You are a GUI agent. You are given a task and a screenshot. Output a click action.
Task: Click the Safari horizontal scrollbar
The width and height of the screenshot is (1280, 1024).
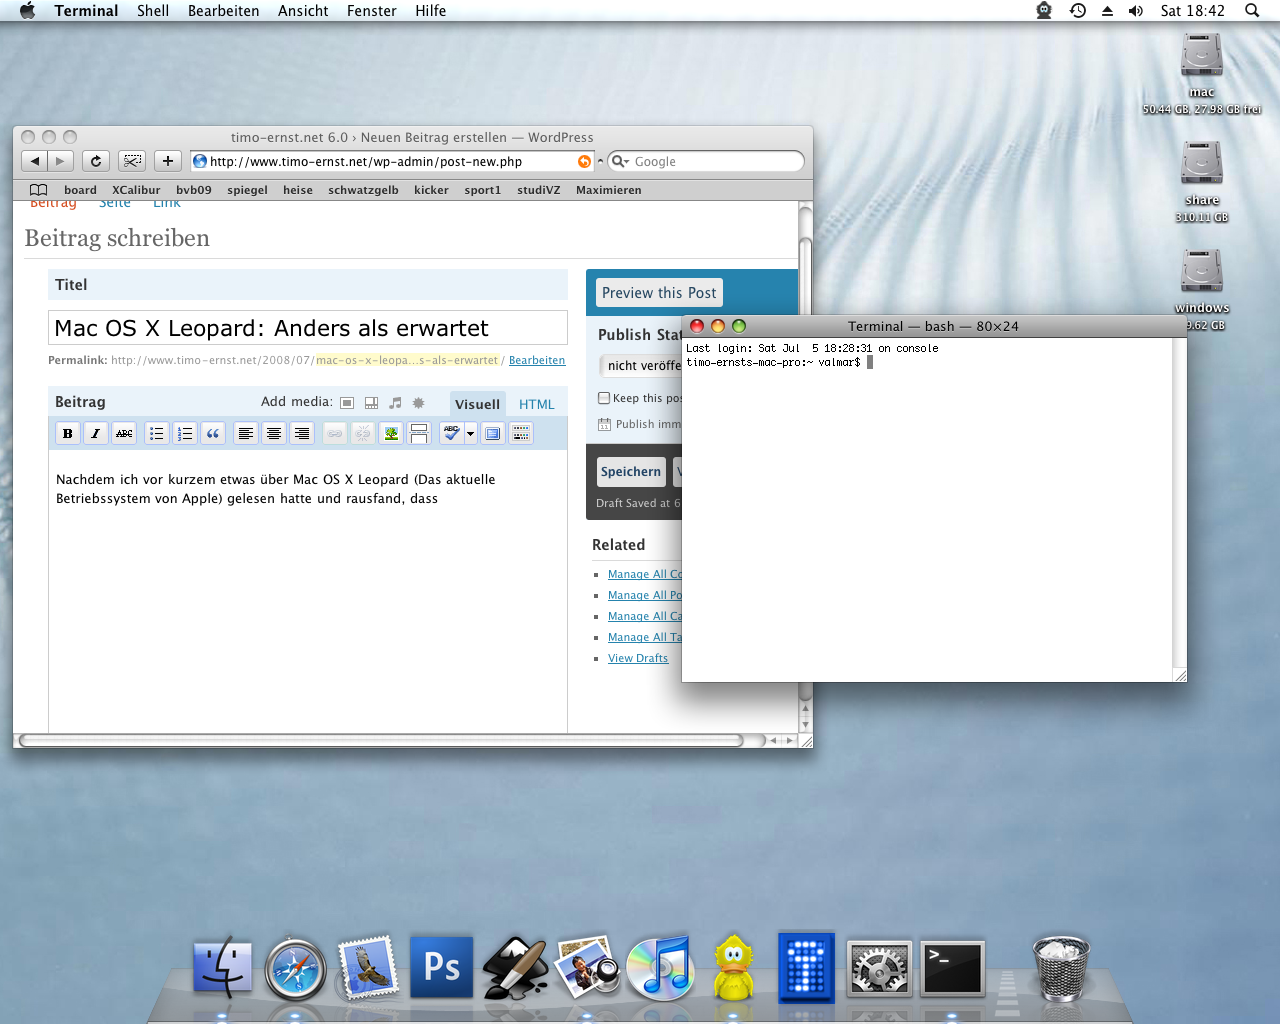click(380, 741)
